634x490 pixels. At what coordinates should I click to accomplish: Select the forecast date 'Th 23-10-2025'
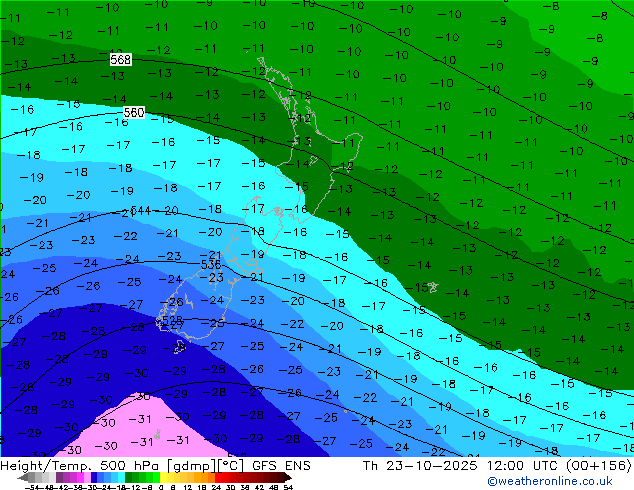(x=420, y=466)
